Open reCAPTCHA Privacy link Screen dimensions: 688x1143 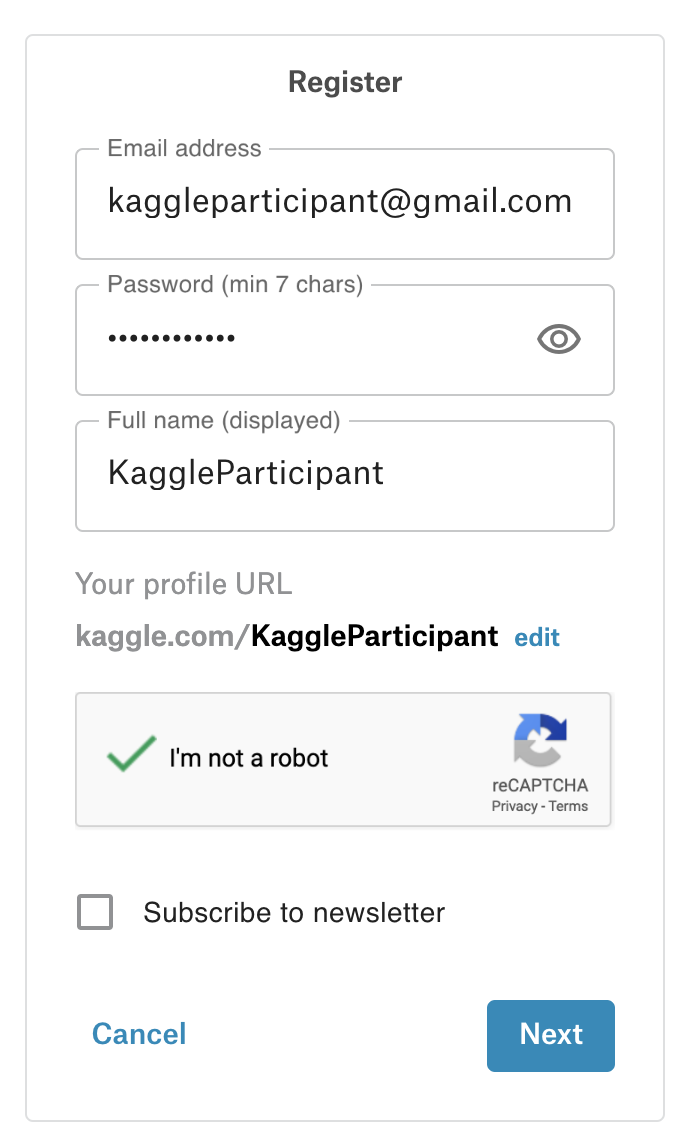coord(514,806)
